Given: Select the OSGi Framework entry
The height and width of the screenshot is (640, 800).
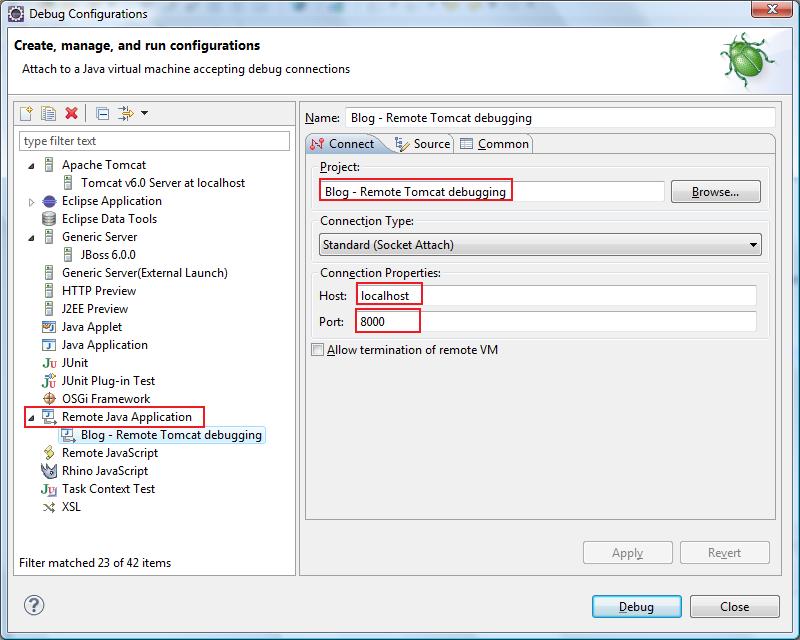Looking at the screenshot, I should (106, 399).
